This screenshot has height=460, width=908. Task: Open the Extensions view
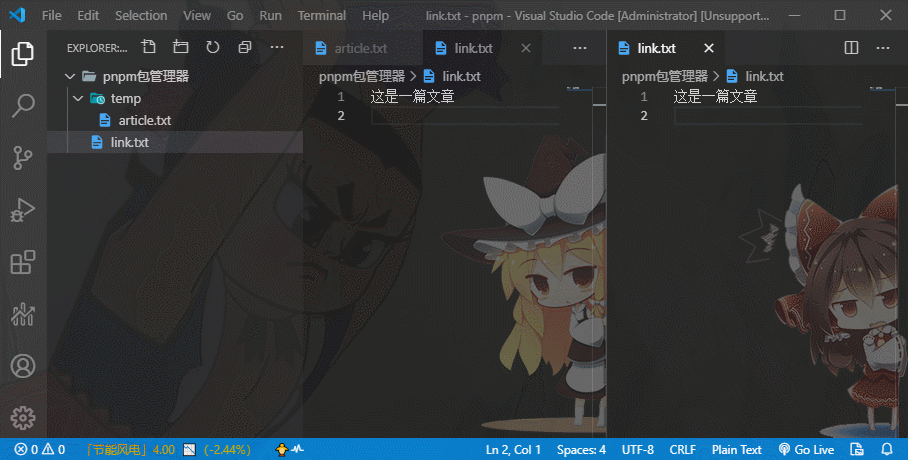click(x=23, y=262)
